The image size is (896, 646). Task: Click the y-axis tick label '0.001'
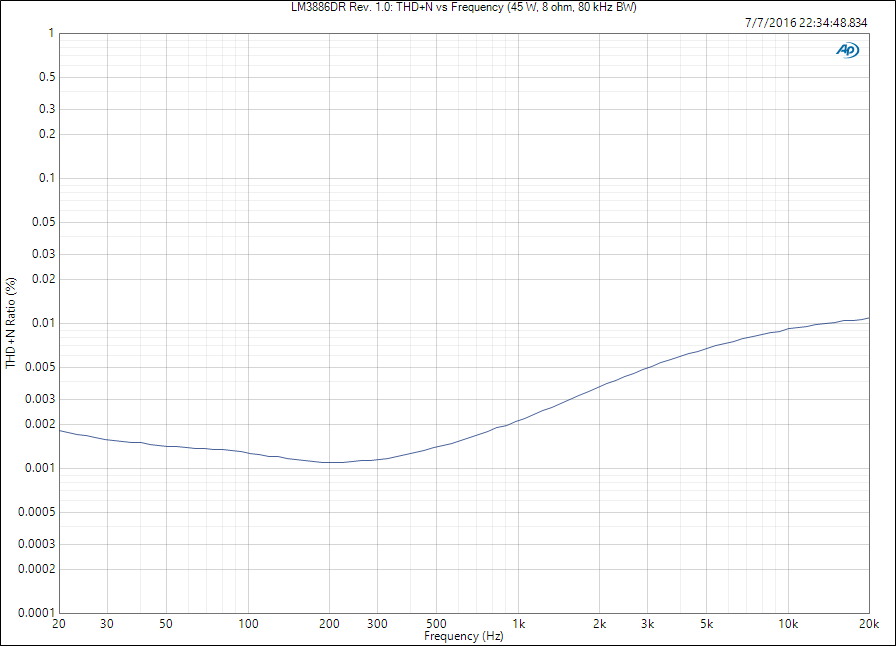point(41,468)
